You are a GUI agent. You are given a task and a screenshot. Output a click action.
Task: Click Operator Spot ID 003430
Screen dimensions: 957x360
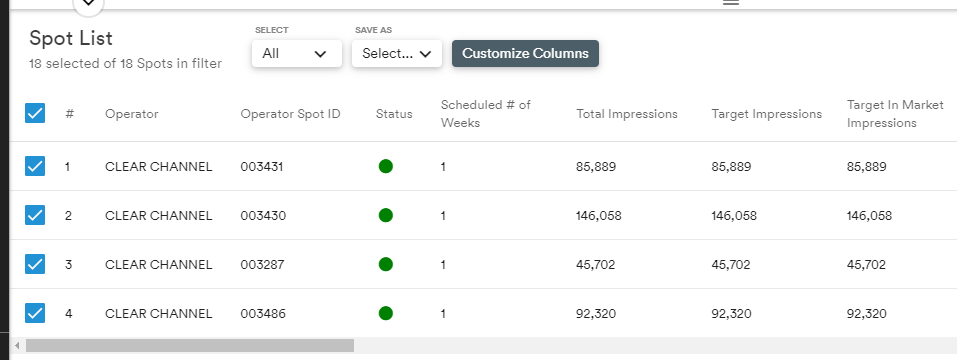point(263,215)
